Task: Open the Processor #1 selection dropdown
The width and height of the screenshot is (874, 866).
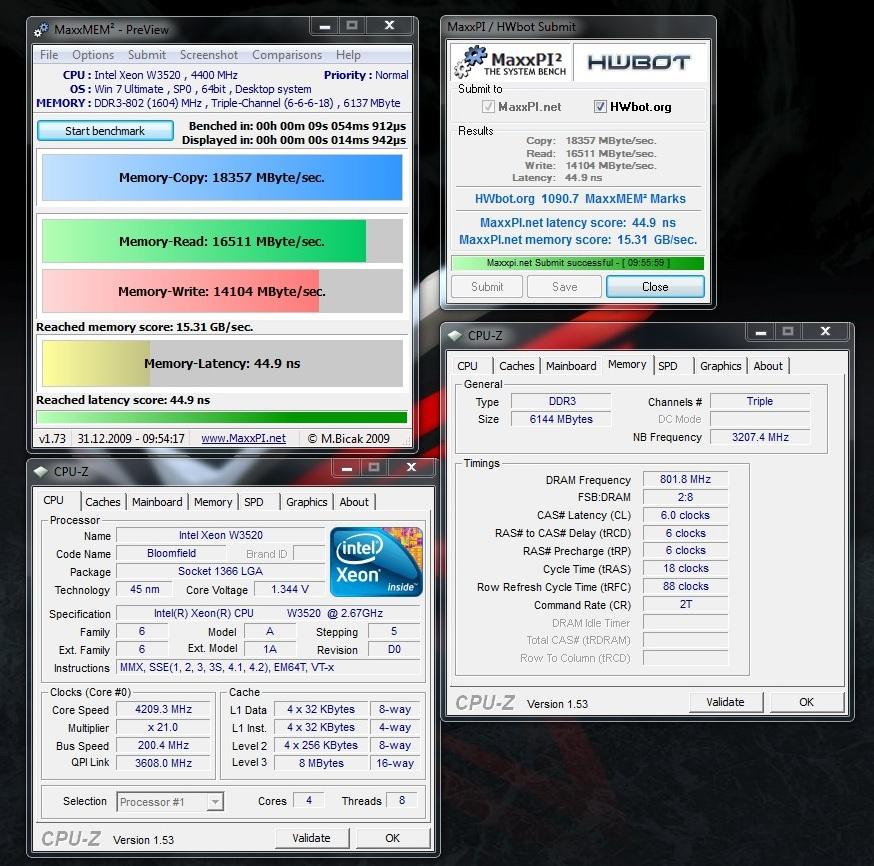Action: pyautogui.click(x=215, y=801)
